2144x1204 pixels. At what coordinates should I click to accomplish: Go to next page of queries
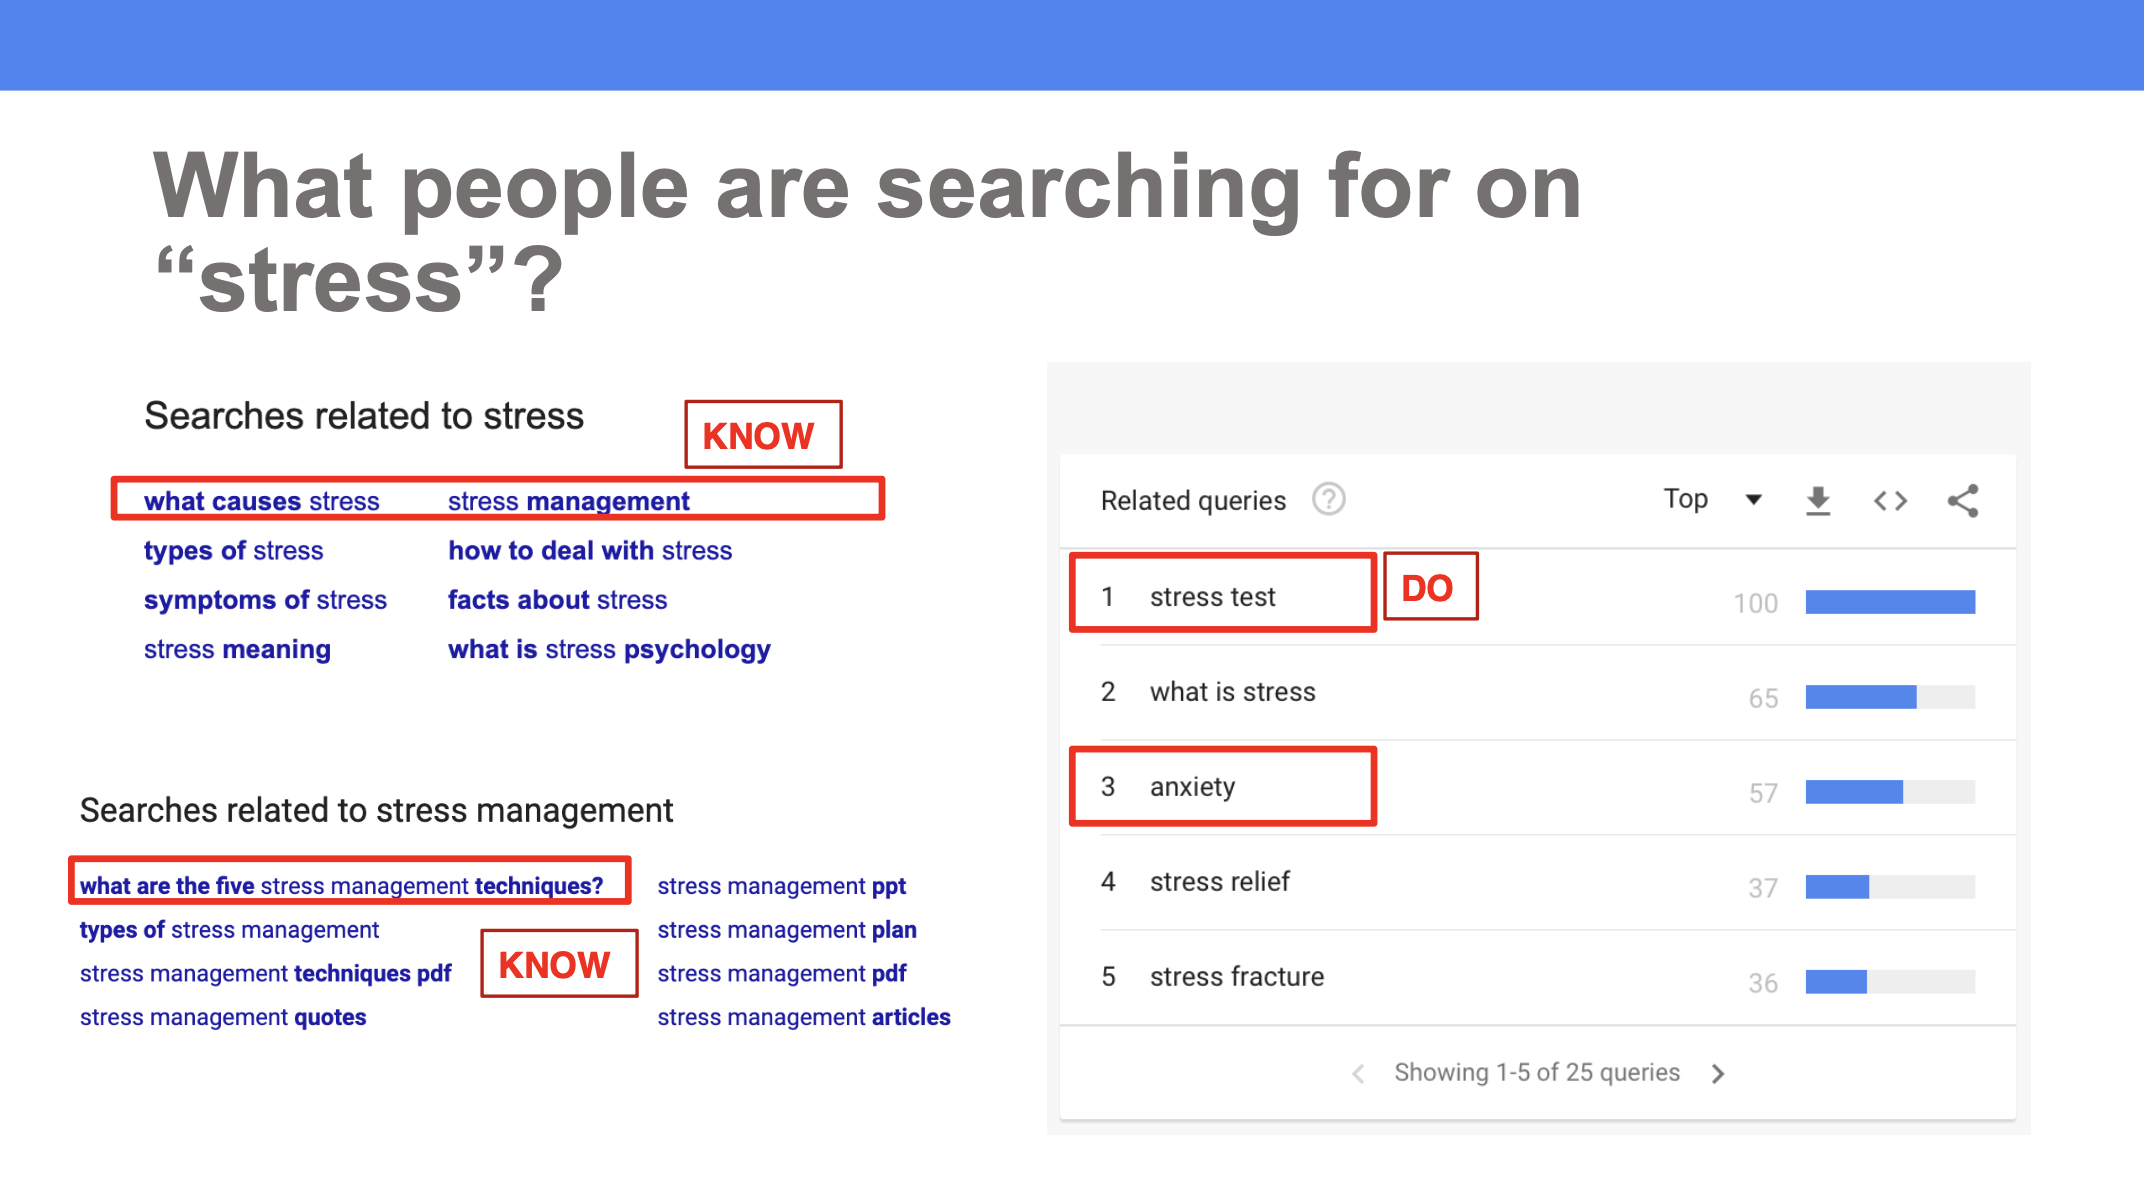coord(1718,1073)
